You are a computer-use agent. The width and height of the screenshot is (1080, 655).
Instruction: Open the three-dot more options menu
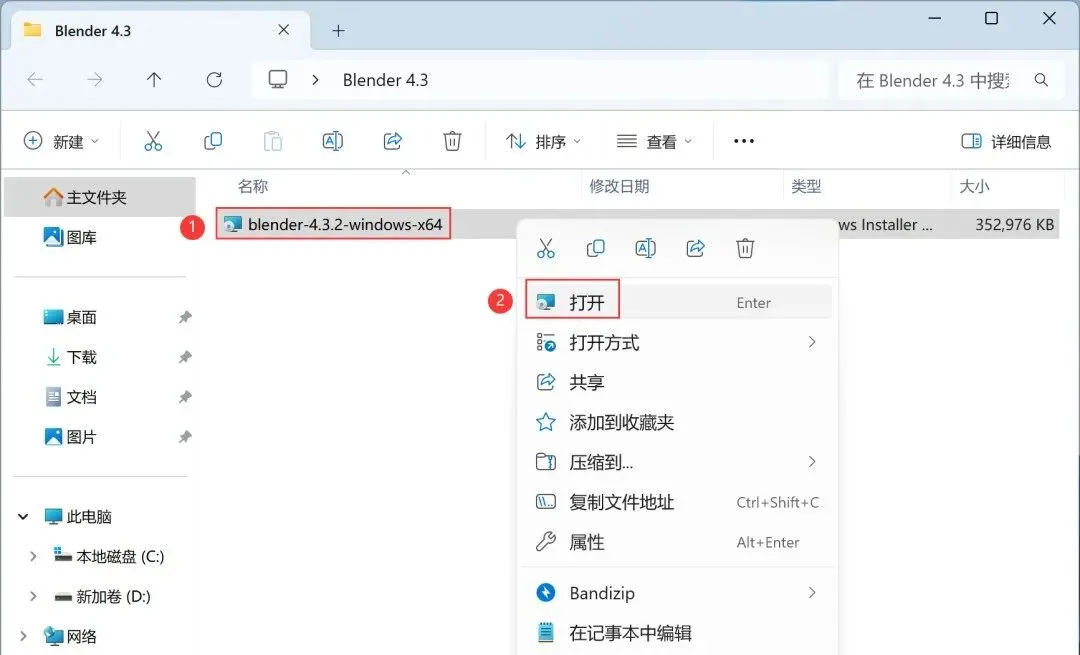[x=744, y=141]
